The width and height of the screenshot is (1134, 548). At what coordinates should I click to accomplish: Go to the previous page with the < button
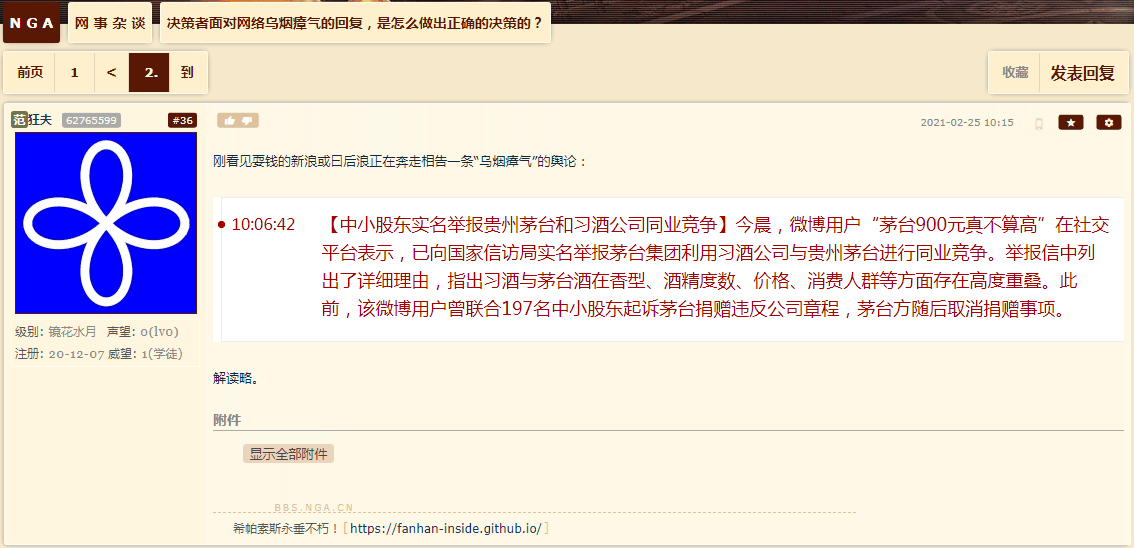[111, 72]
